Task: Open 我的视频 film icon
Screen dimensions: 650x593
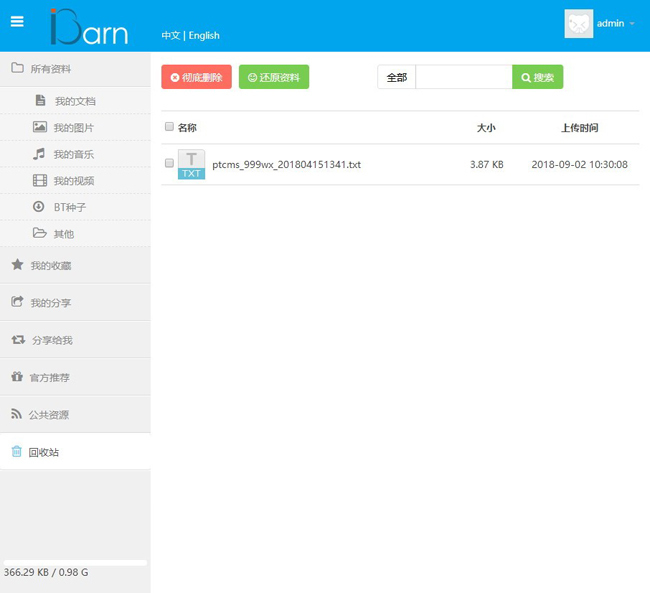Action: point(40,180)
